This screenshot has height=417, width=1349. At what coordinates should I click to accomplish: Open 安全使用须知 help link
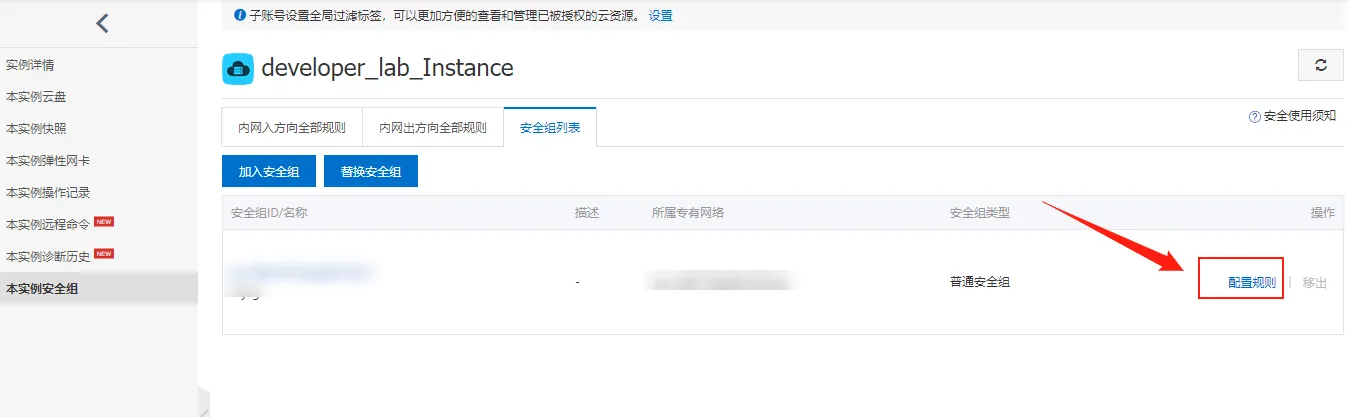1300,116
